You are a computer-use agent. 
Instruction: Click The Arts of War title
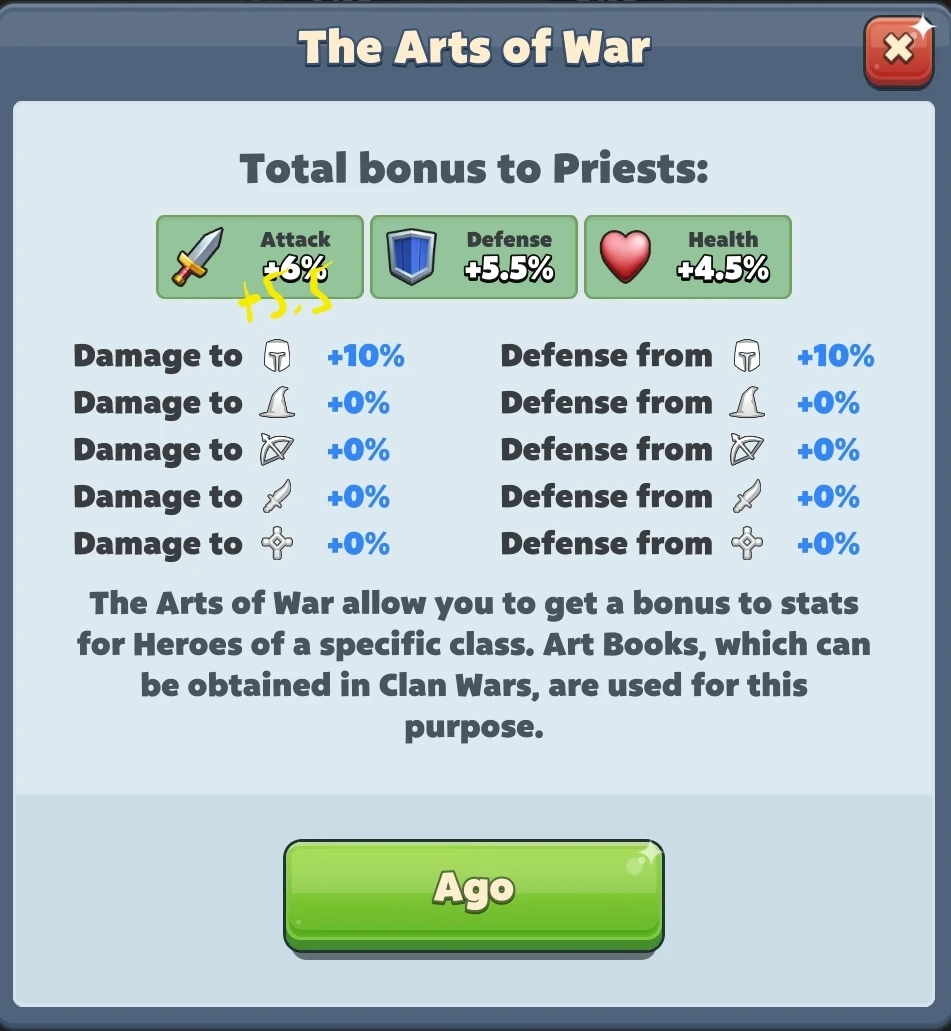tap(474, 47)
